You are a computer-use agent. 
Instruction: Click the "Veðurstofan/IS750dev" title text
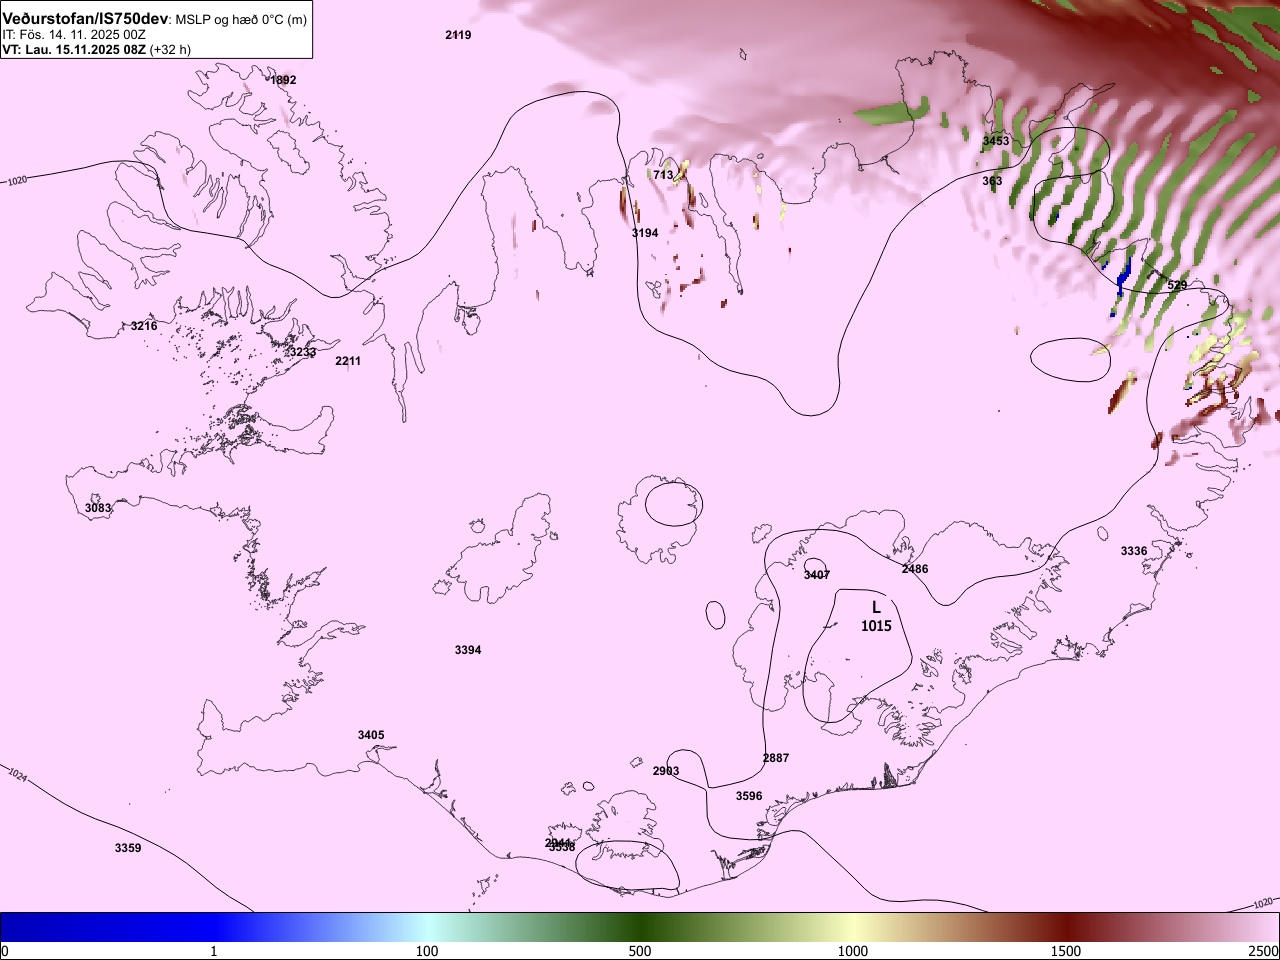point(85,19)
